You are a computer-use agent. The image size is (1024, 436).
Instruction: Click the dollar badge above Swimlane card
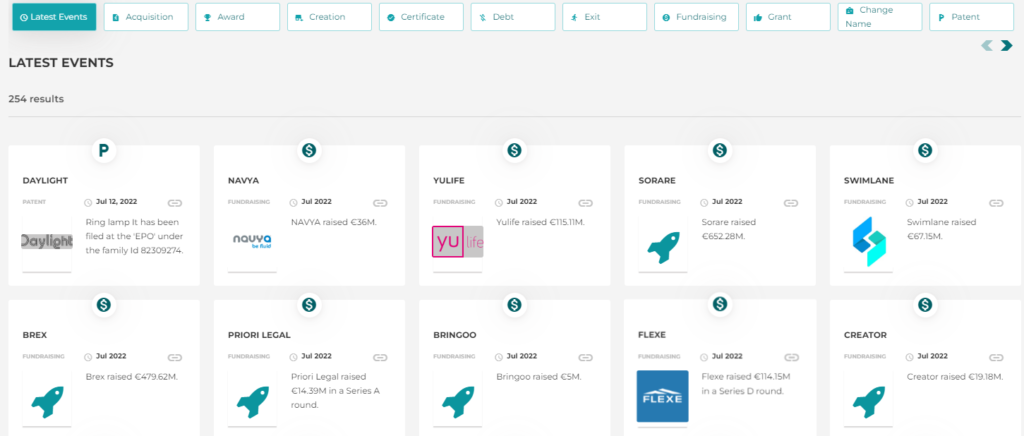pos(925,151)
